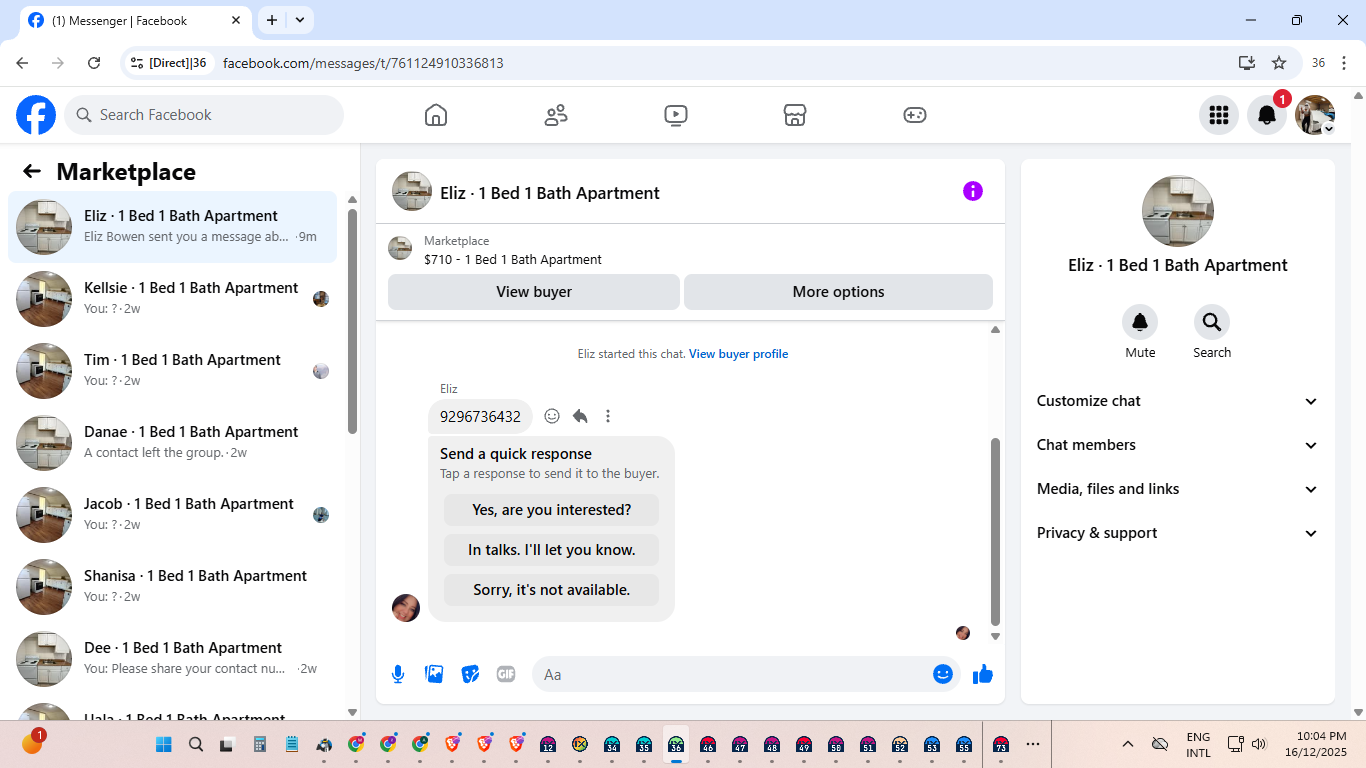Open more actions for the 9296736432 message
This screenshot has width=1366, height=768.
click(x=608, y=416)
